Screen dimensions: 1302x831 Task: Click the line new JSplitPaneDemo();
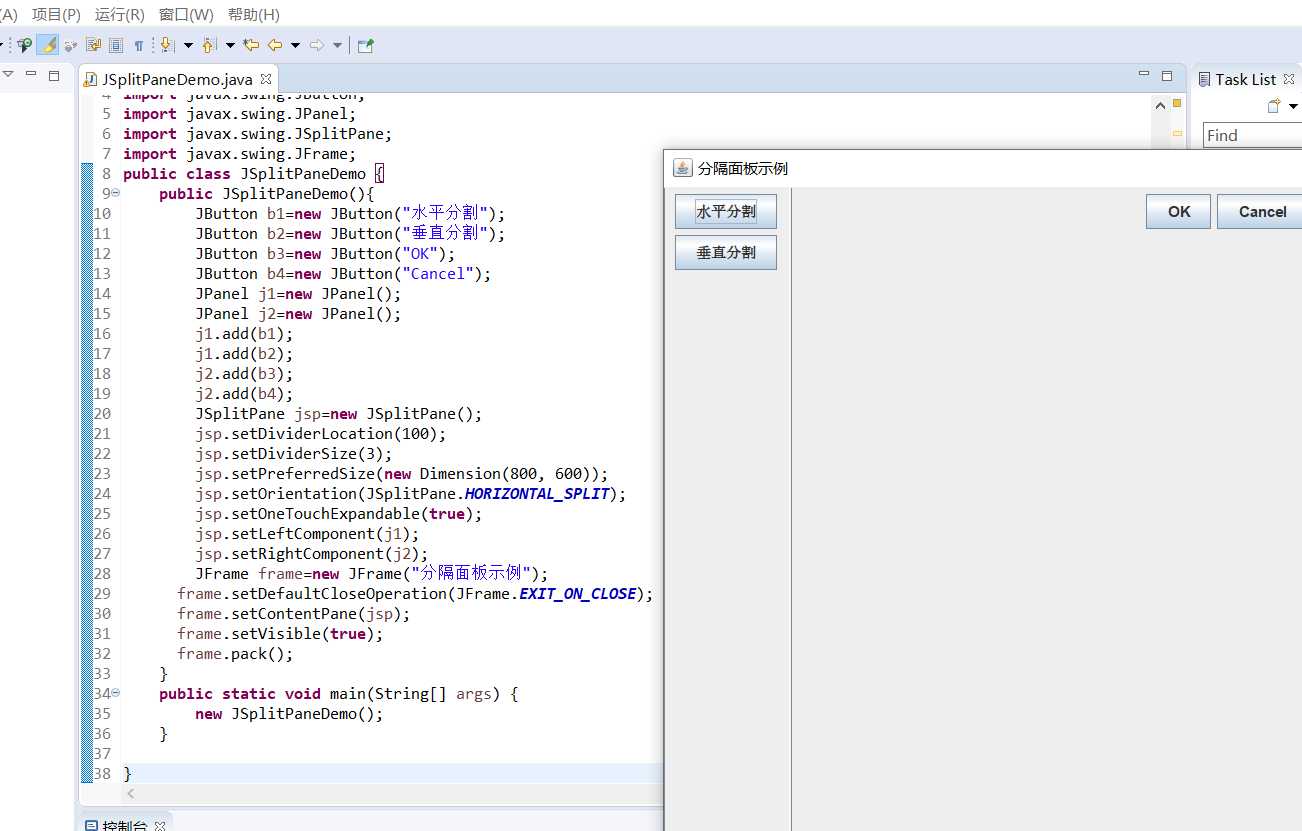[x=289, y=713]
